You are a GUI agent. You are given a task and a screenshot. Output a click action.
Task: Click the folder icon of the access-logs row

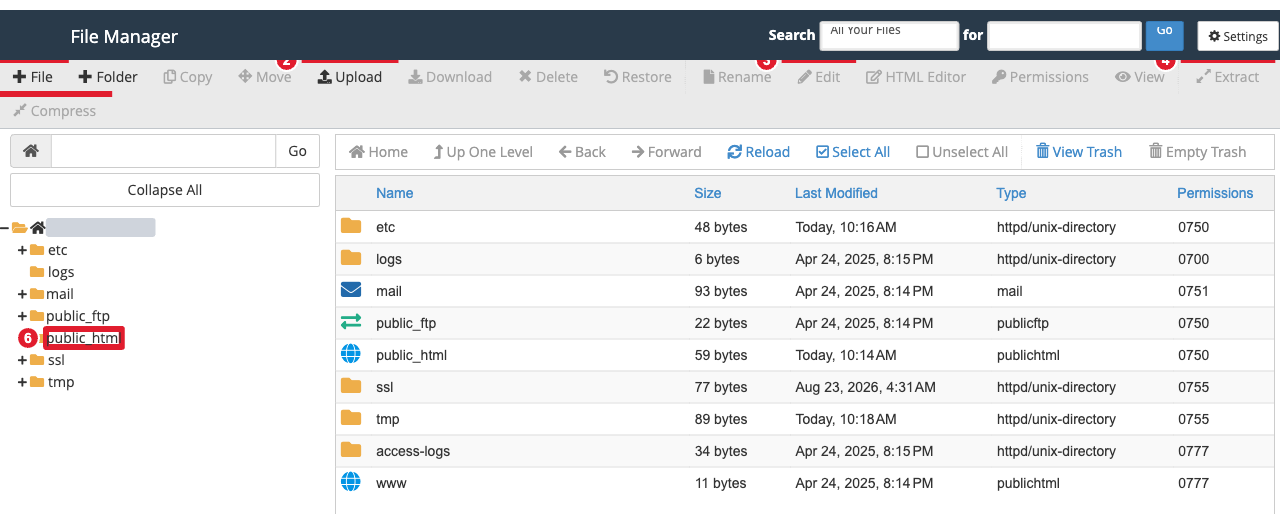point(351,450)
